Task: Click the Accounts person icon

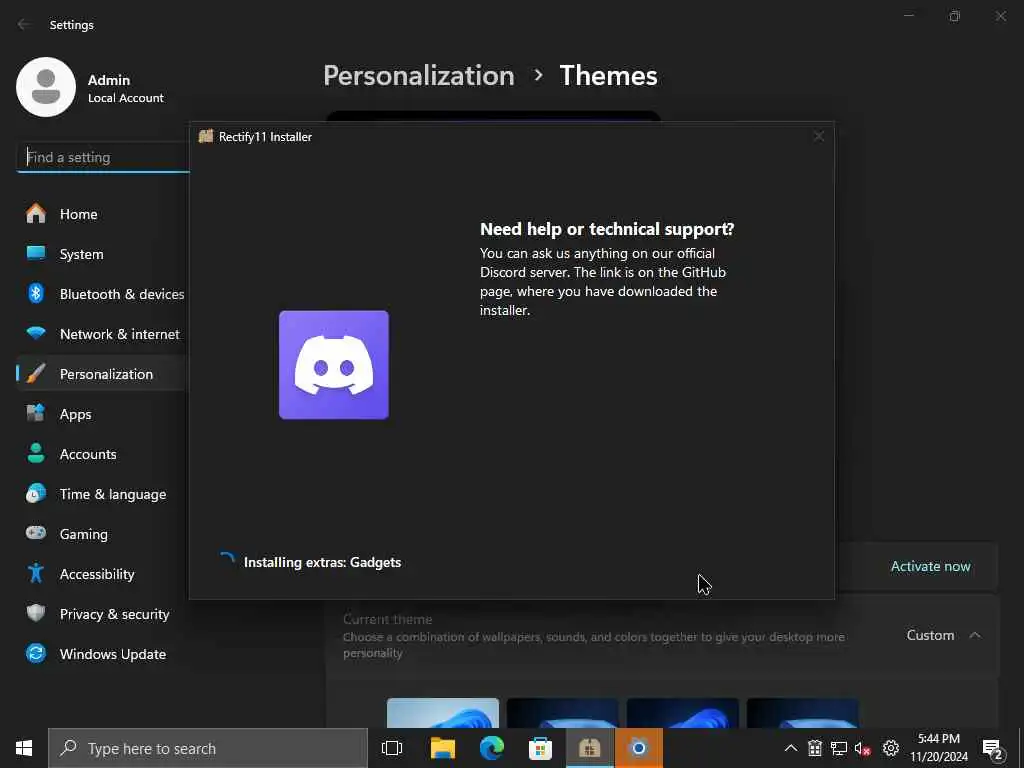Action: (36, 454)
